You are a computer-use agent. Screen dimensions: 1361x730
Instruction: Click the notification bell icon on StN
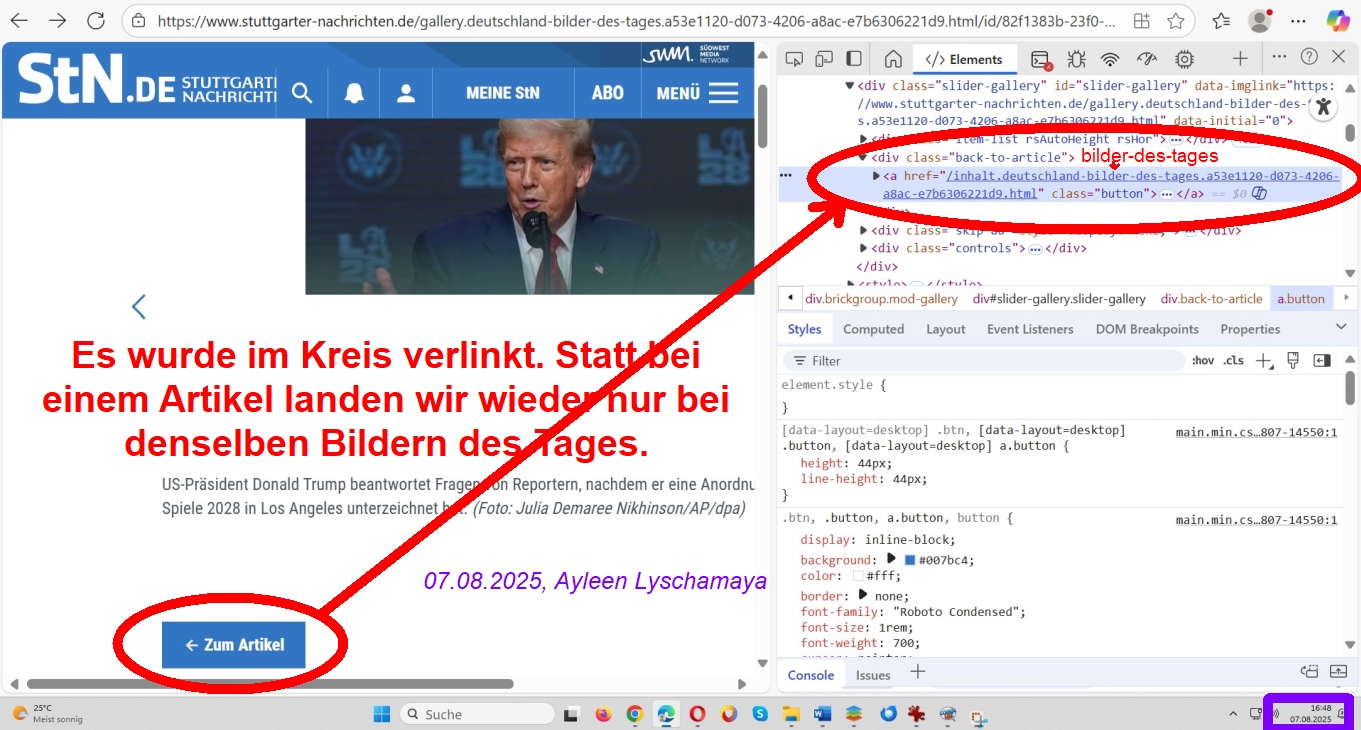(x=354, y=93)
